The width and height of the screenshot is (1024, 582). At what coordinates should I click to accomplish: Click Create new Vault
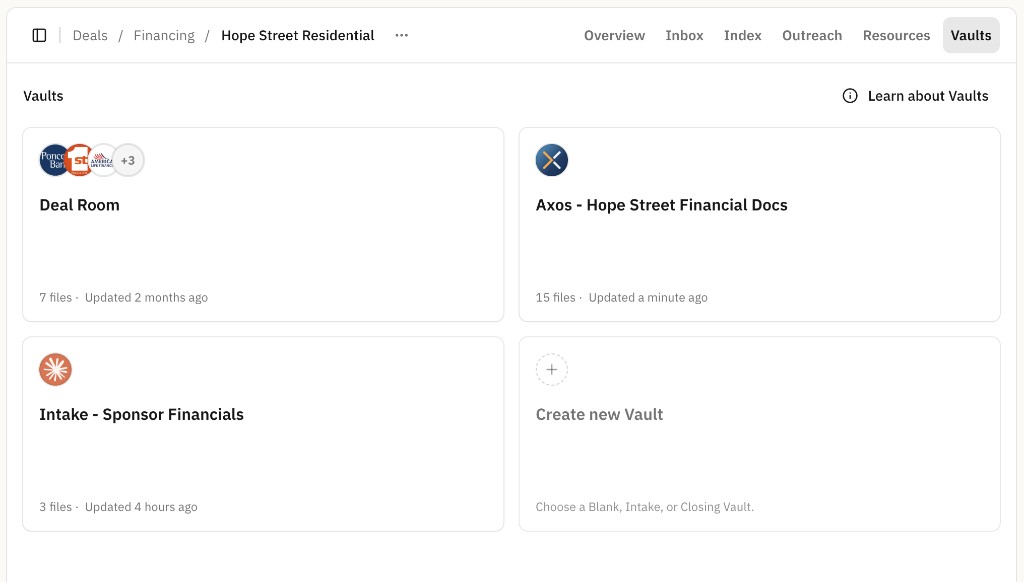click(600, 415)
